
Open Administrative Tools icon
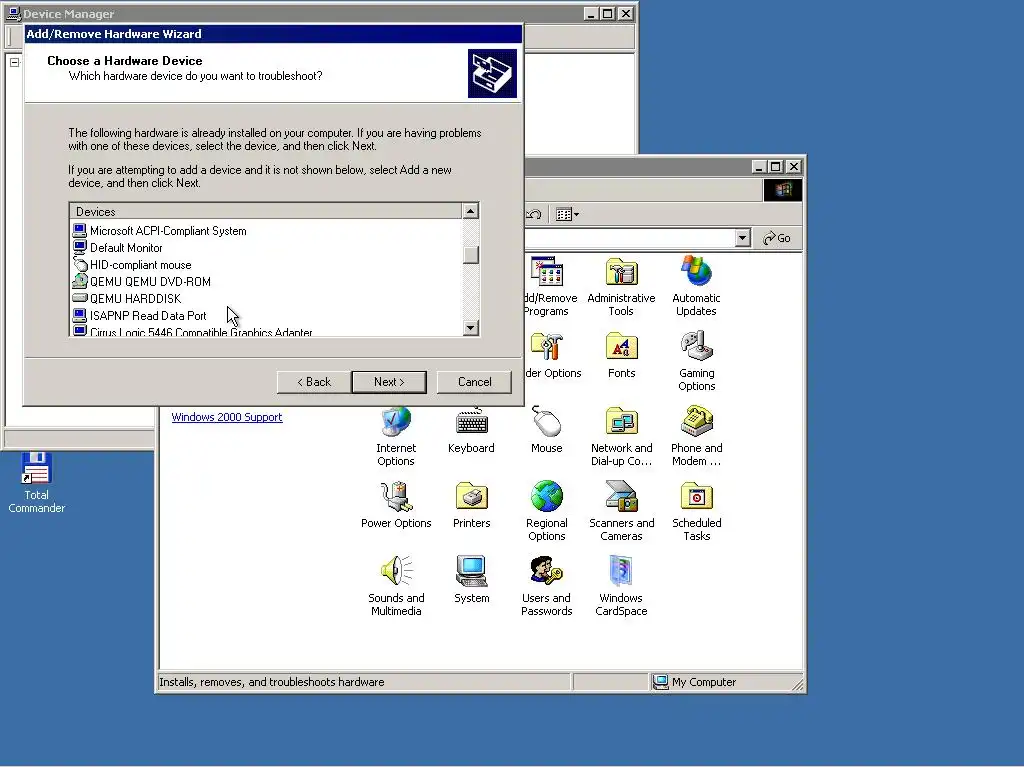(x=621, y=286)
